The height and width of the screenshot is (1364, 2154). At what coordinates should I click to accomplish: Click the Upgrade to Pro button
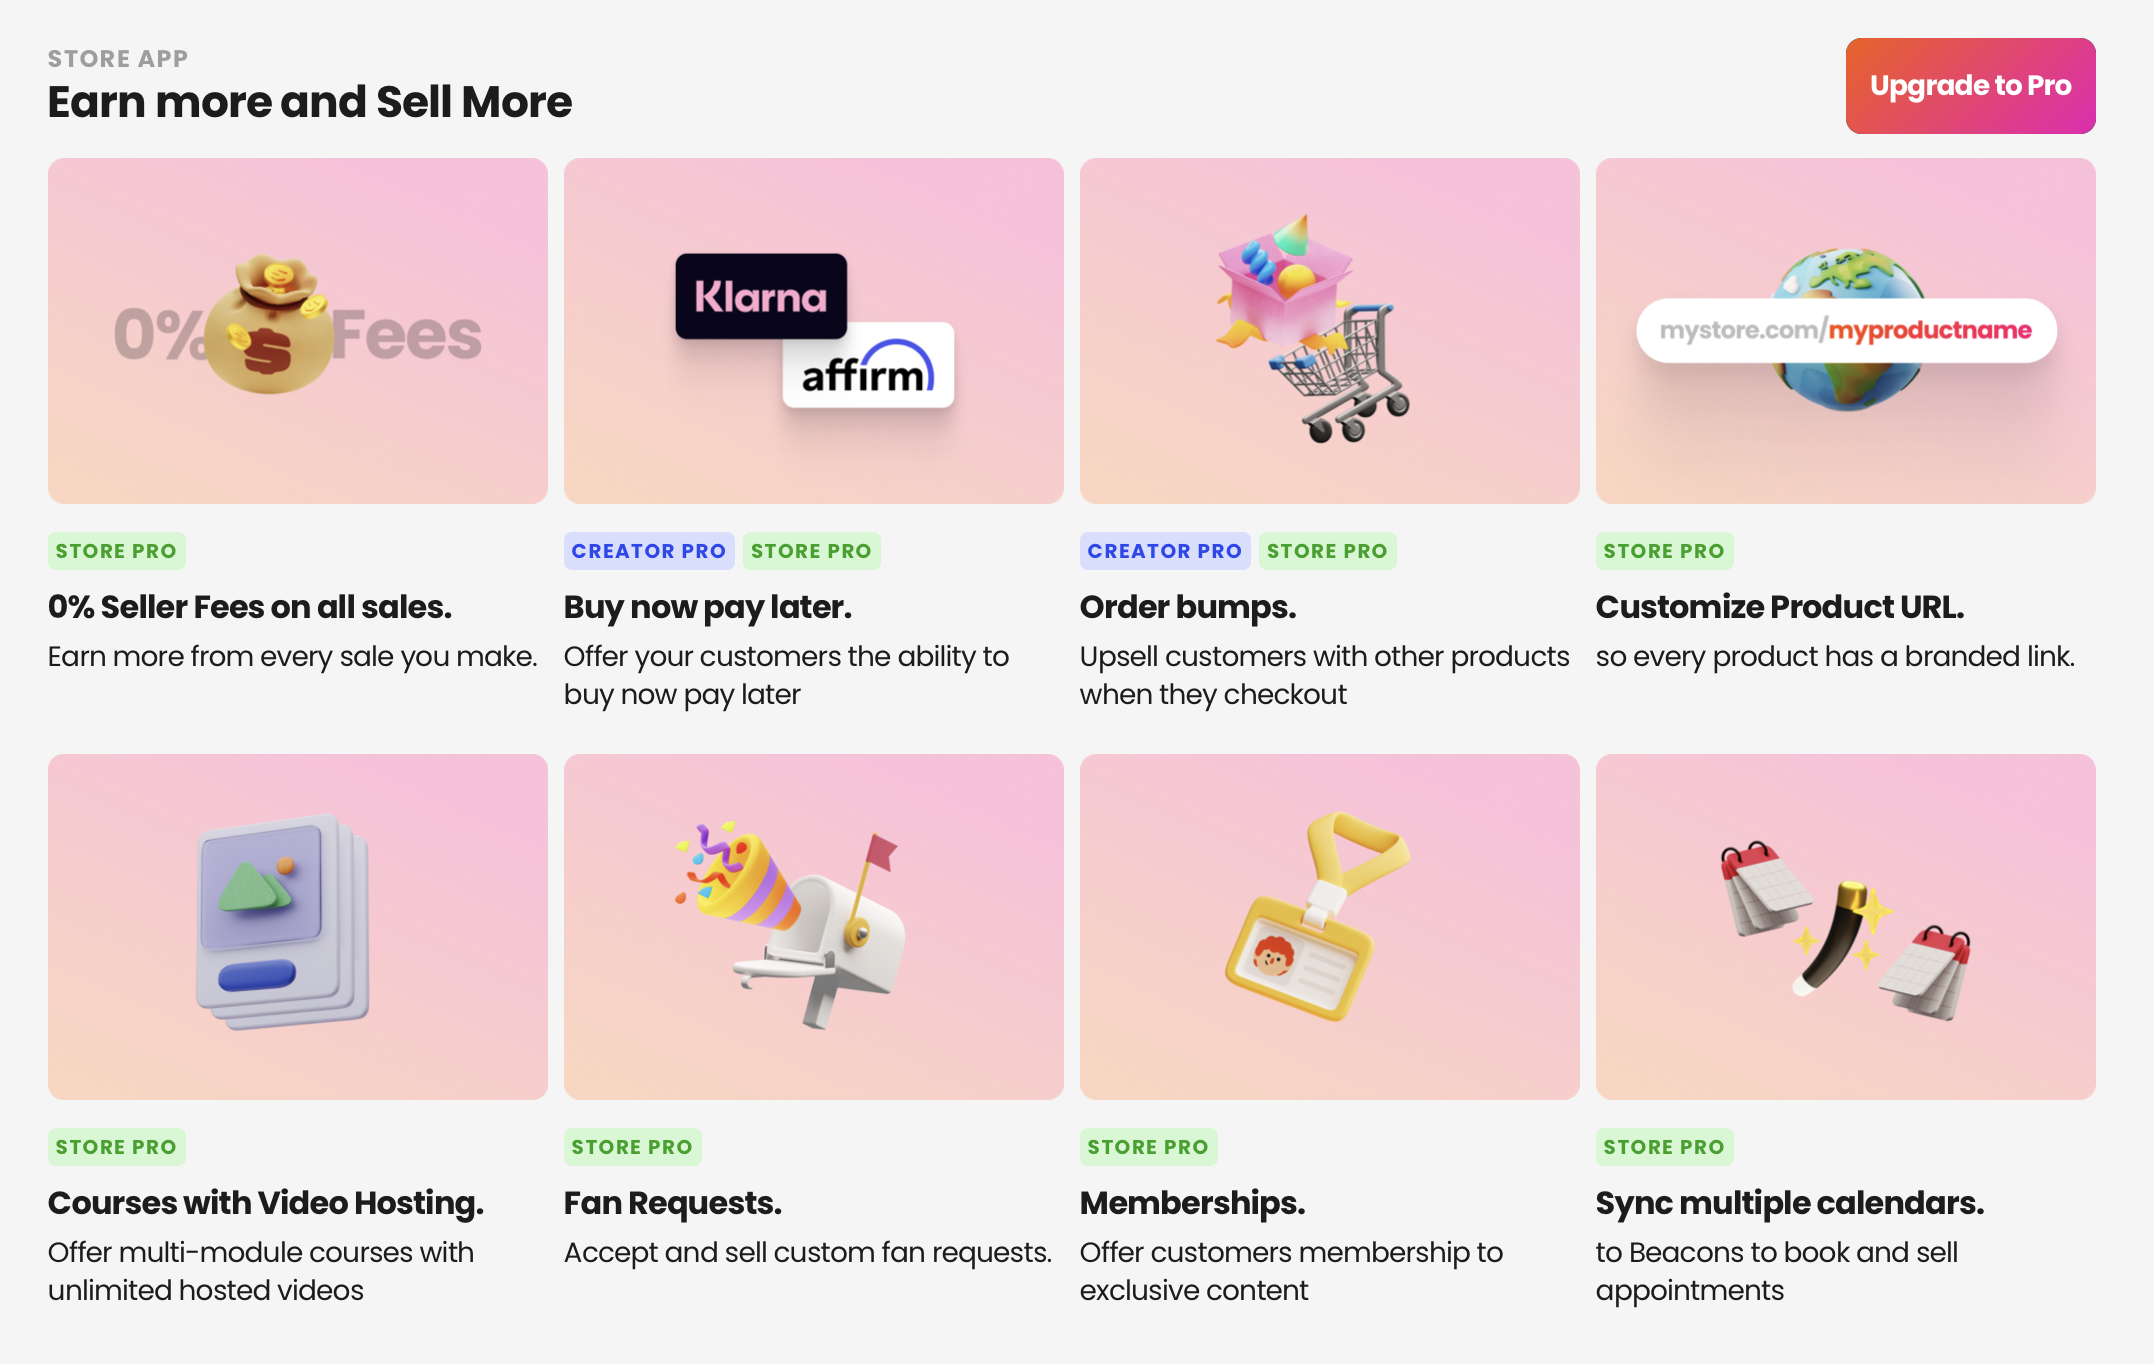(1970, 86)
